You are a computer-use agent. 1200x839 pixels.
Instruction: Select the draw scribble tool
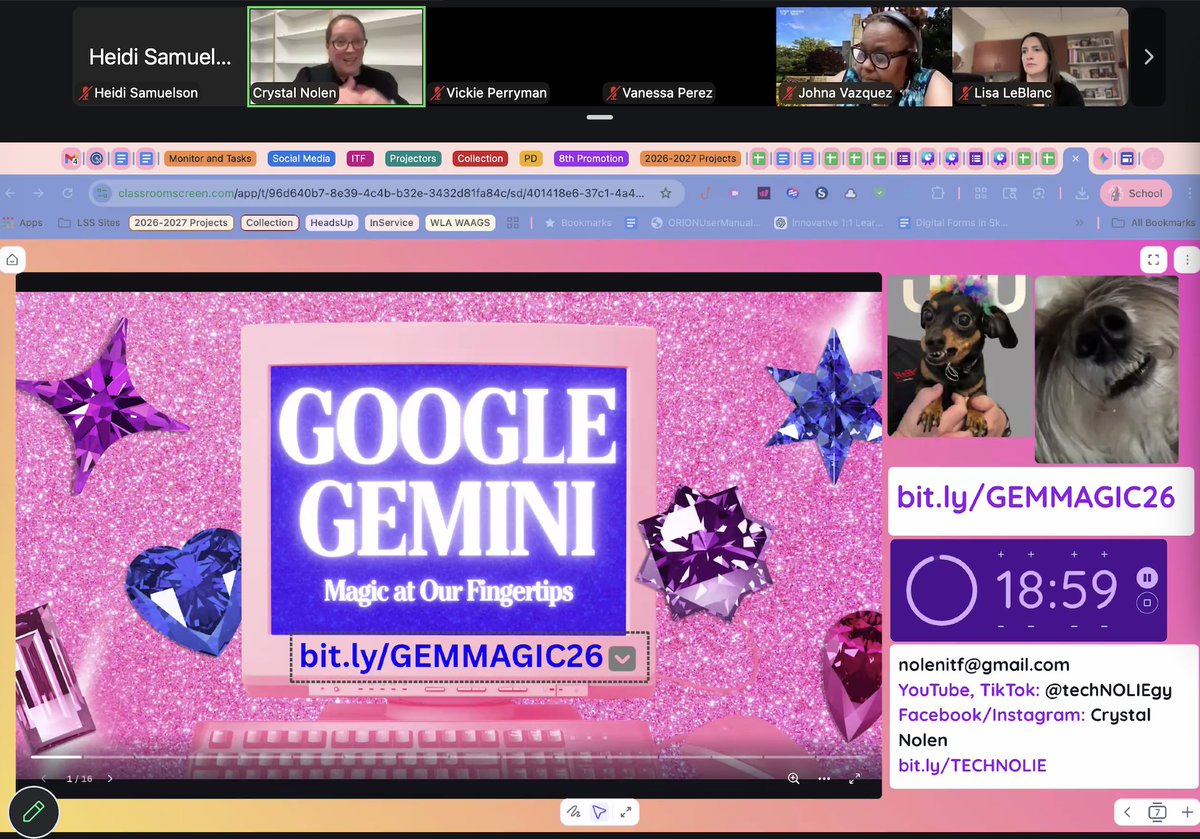[575, 812]
